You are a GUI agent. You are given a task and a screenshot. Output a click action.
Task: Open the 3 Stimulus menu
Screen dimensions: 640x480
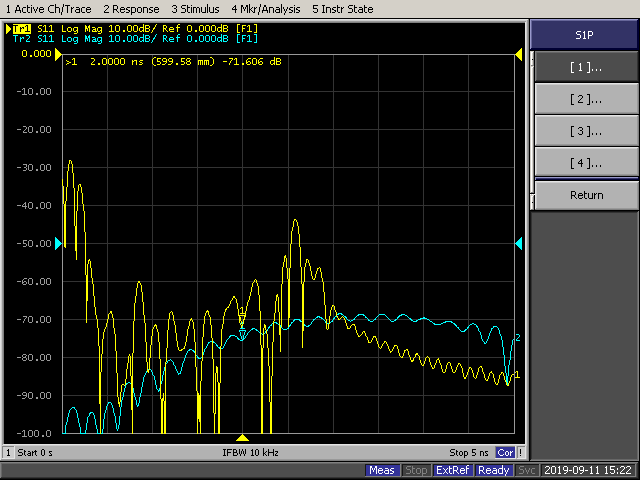click(x=194, y=9)
